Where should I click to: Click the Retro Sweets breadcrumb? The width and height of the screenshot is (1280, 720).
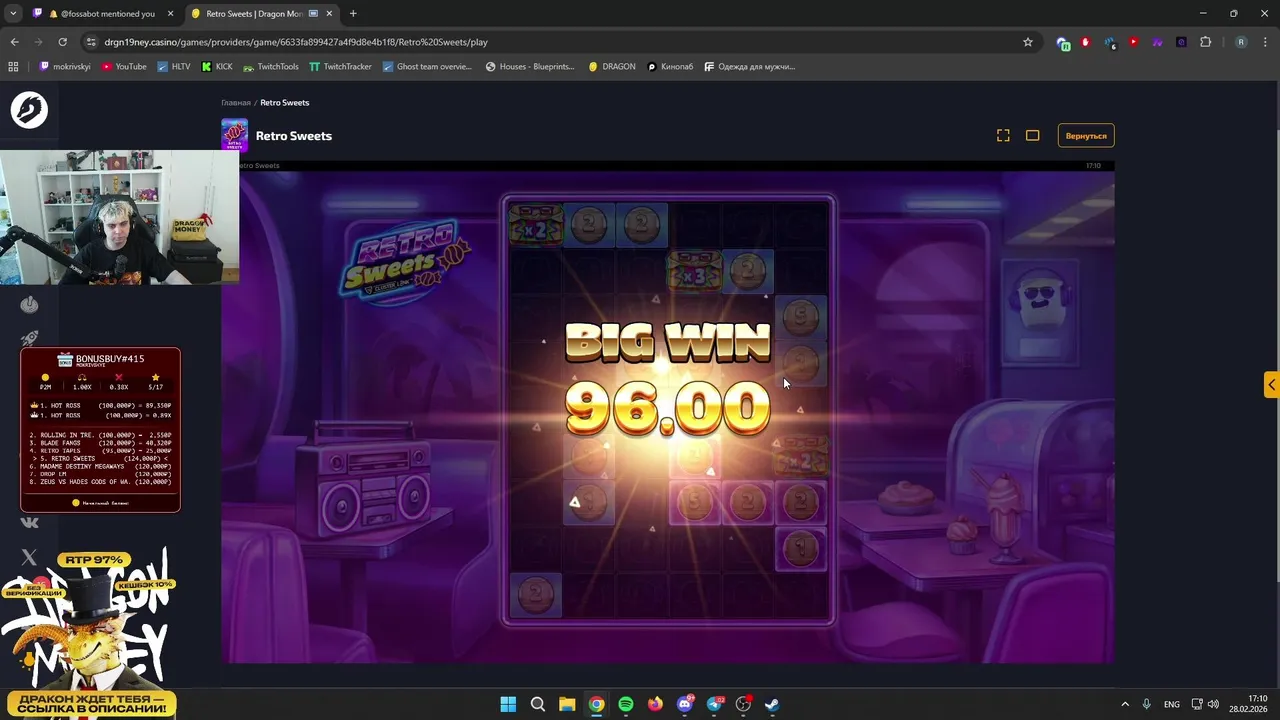tap(285, 102)
